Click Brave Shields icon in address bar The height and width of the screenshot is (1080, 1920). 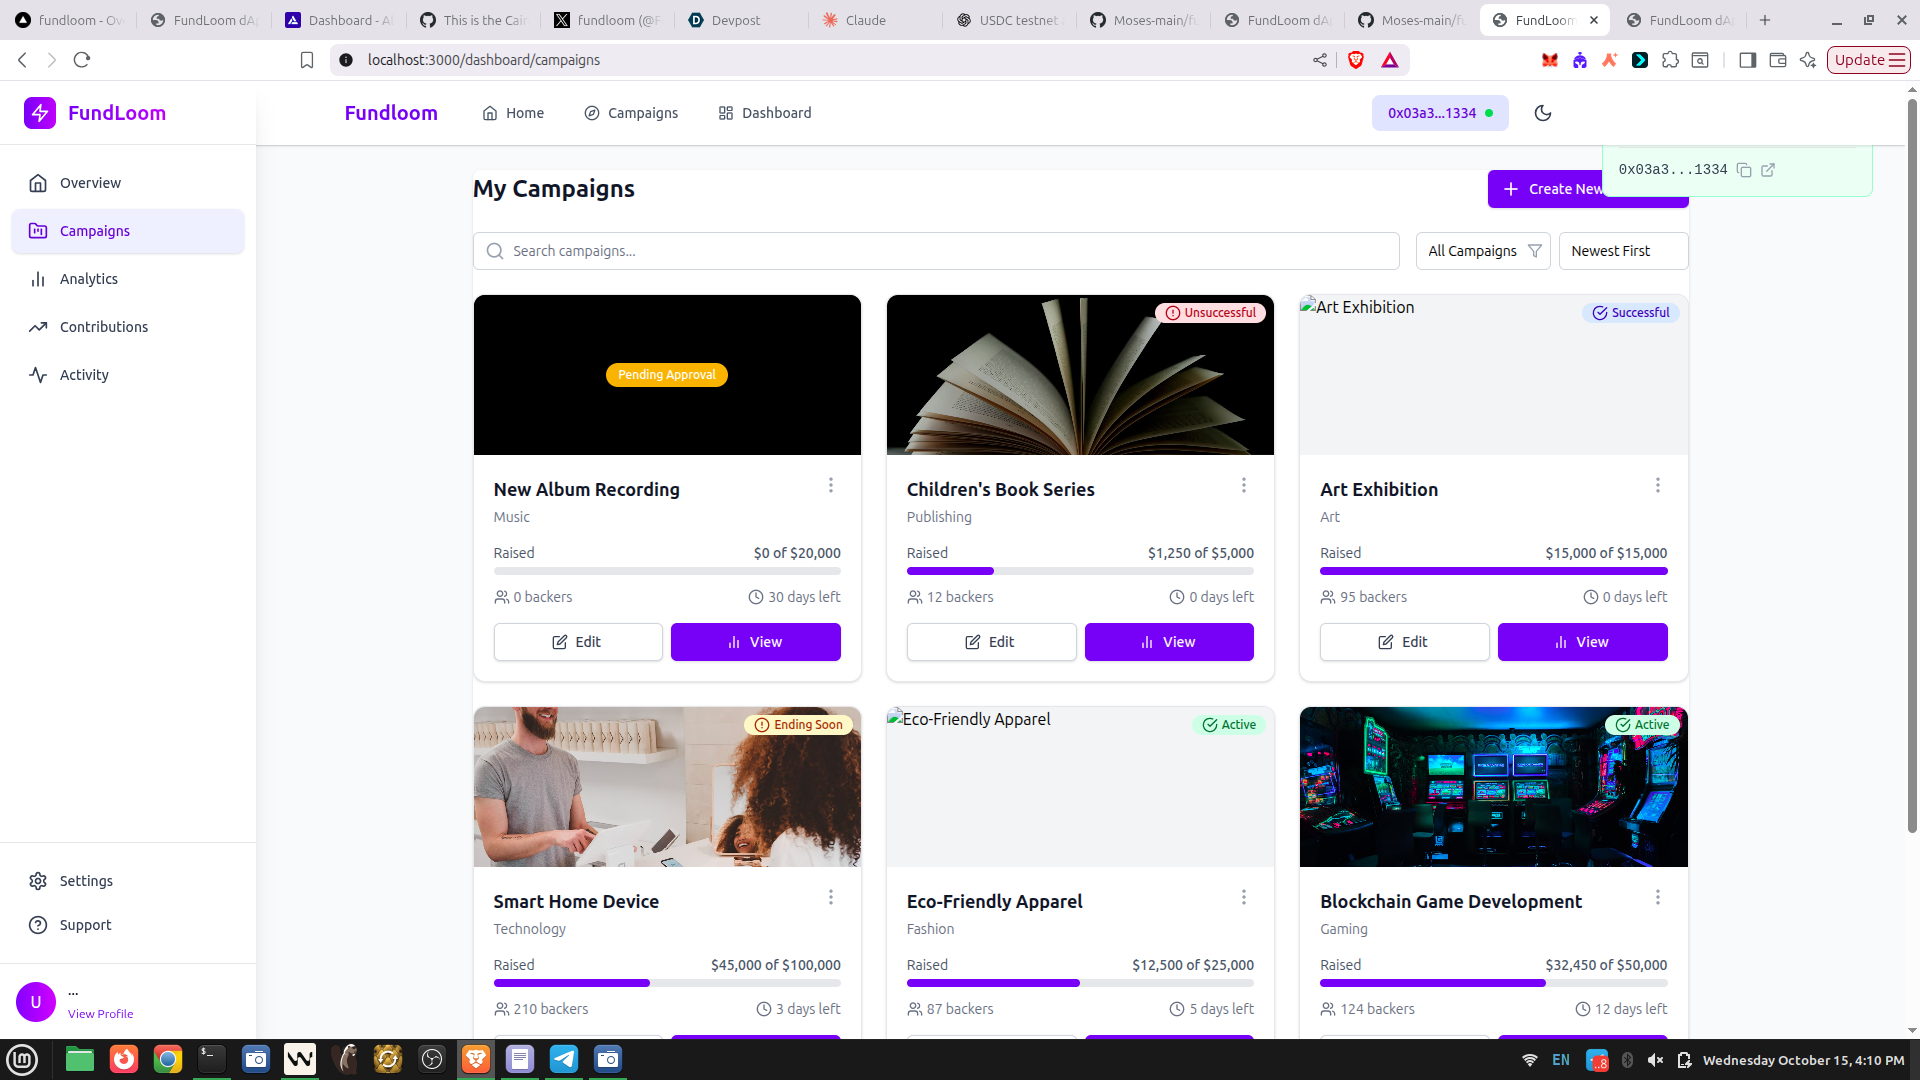pos(1356,60)
